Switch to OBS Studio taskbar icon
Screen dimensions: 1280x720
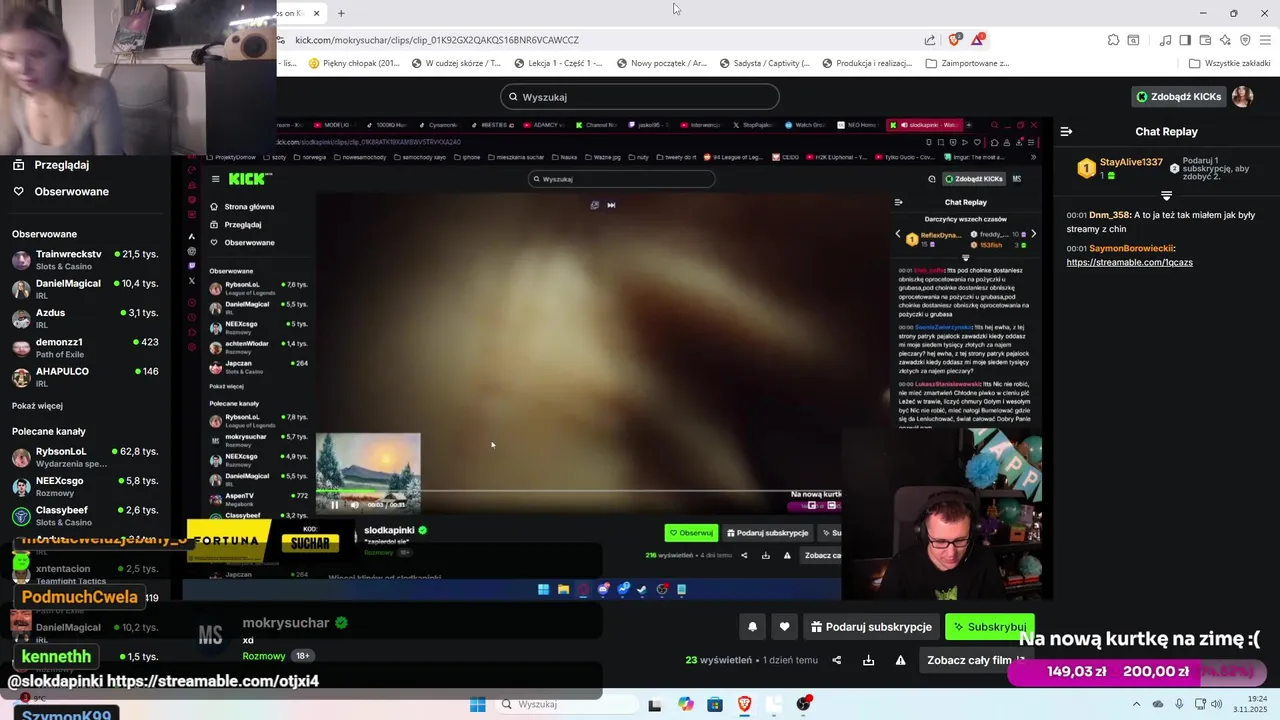(x=804, y=704)
